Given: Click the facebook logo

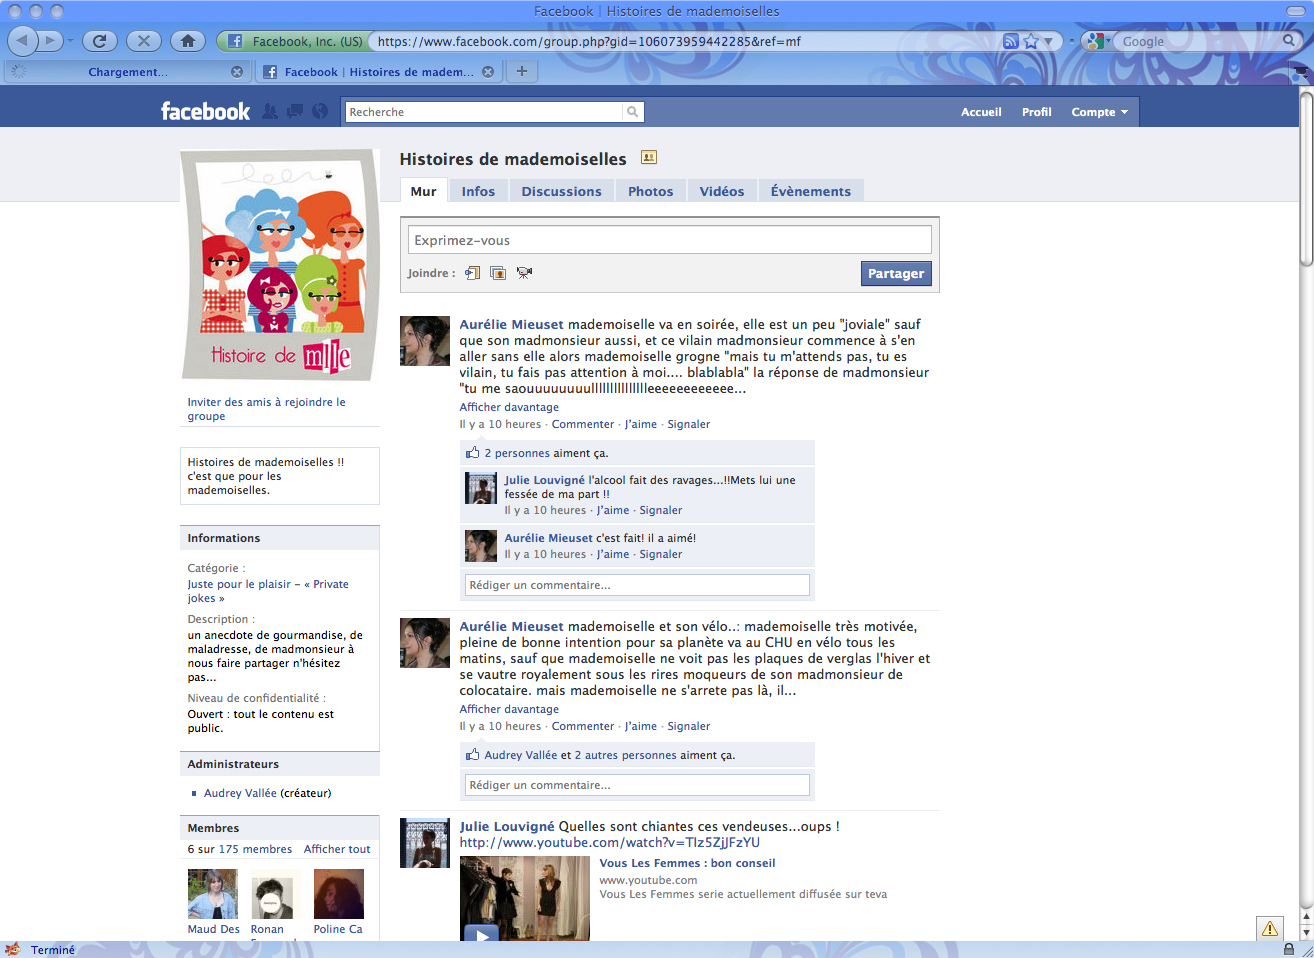Looking at the screenshot, I should [x=205, y=111].
